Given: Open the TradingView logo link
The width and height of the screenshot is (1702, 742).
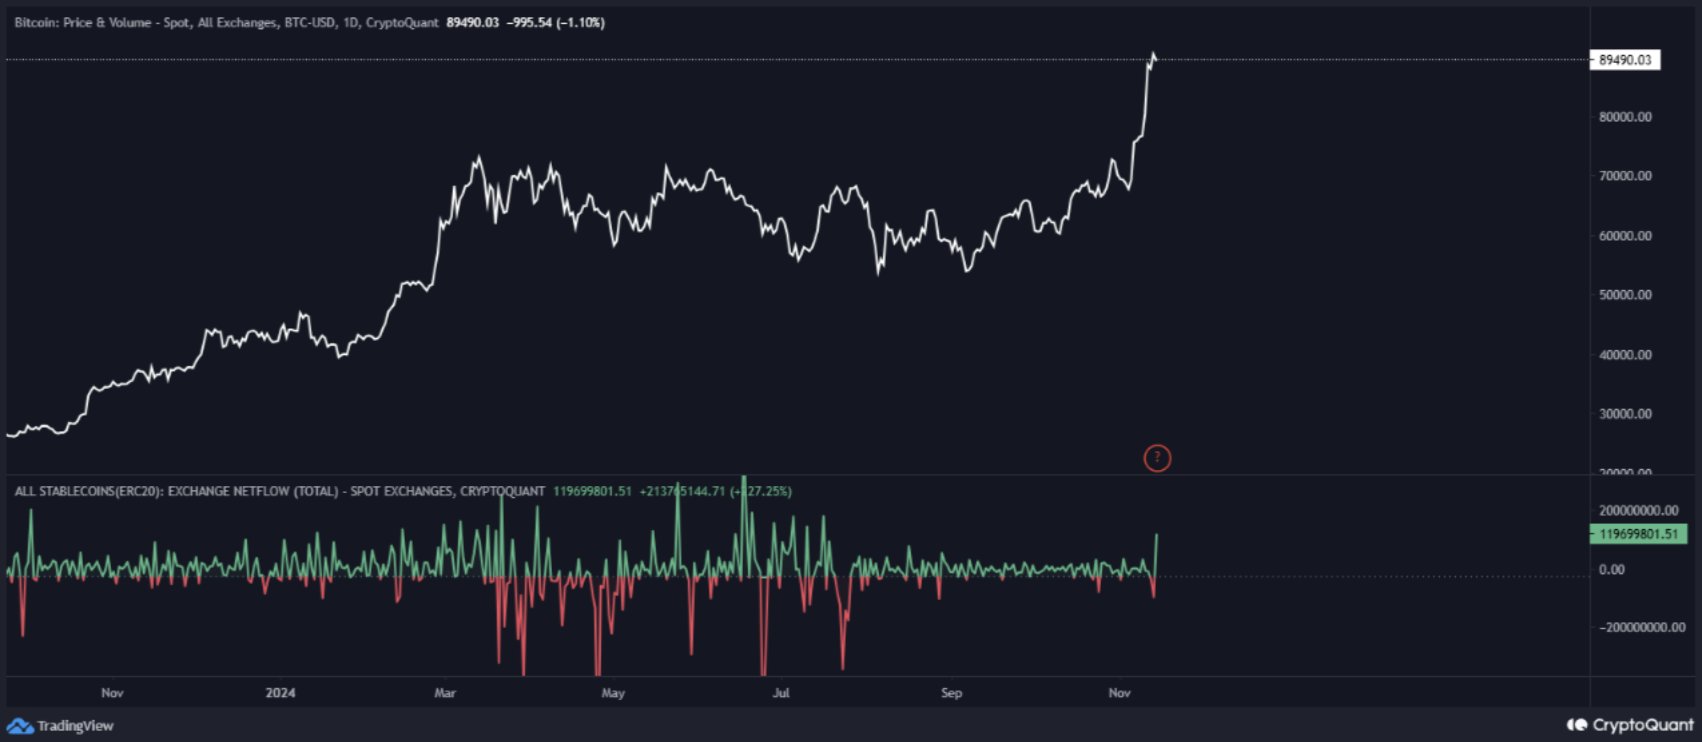Looking at the screenshot, I should point(60,726).
